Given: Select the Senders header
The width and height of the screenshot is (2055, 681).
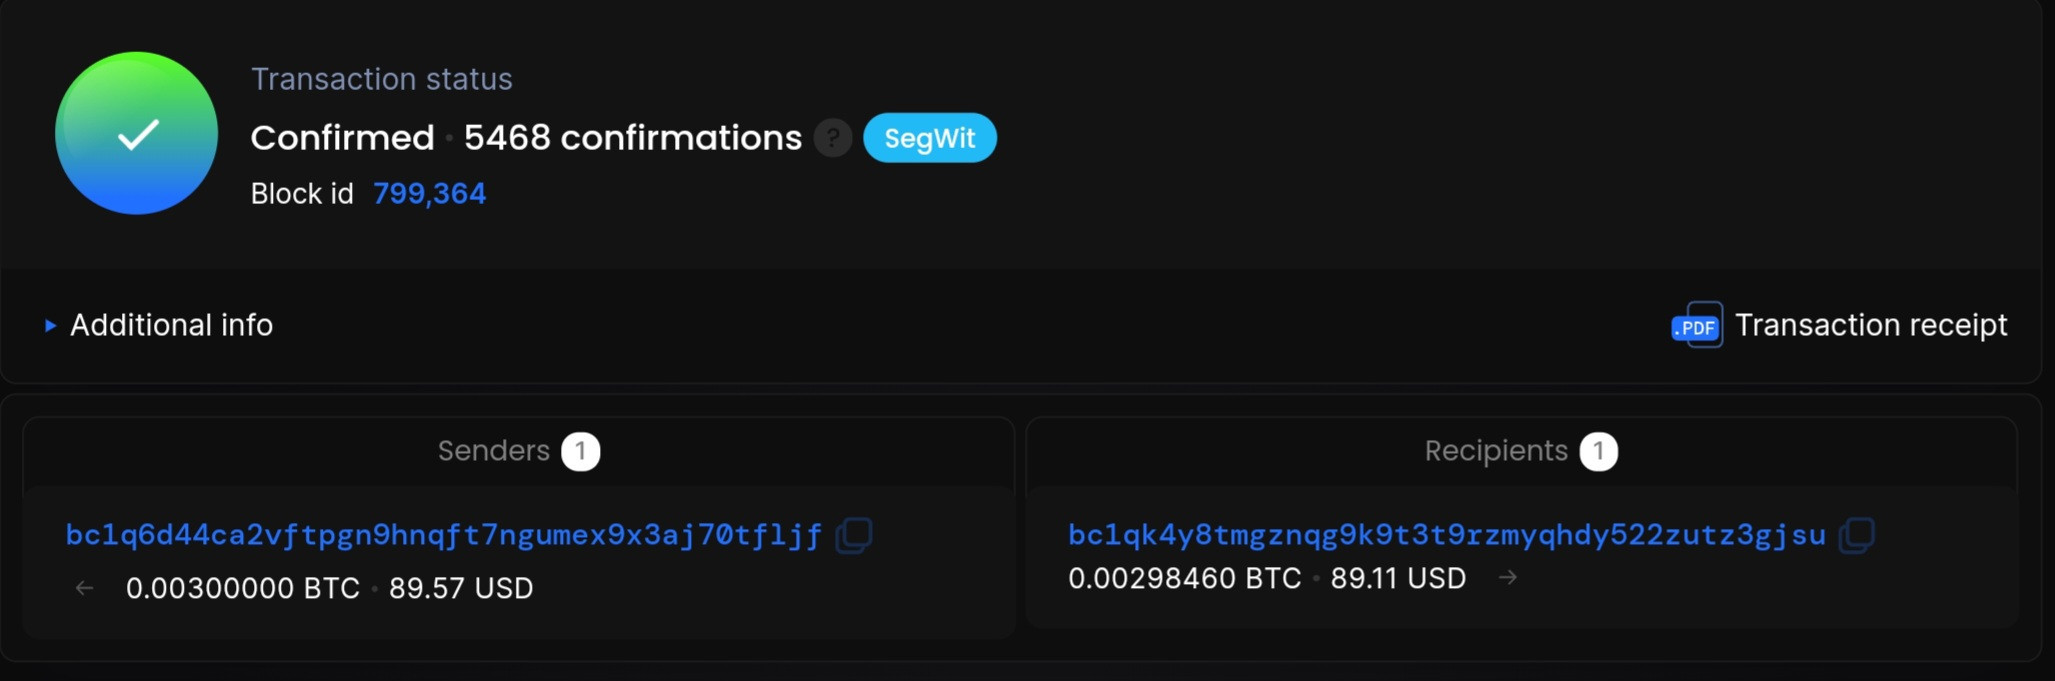Looking at the screenshot, I should click(494, 451).
